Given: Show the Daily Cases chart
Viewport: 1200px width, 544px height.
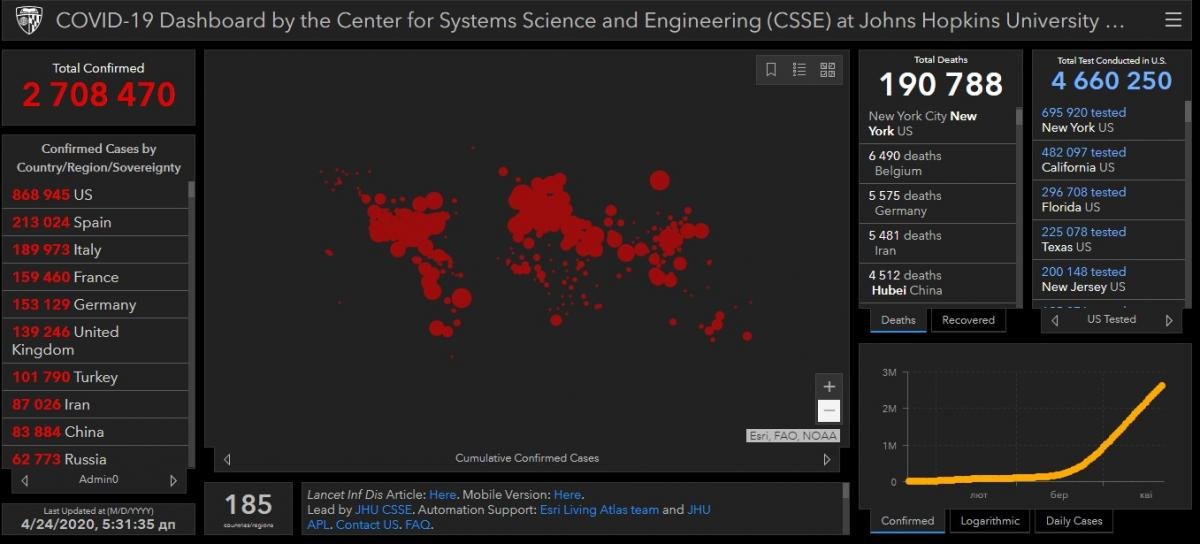Looking at the screenshot, I should (x=1074, y=521).
